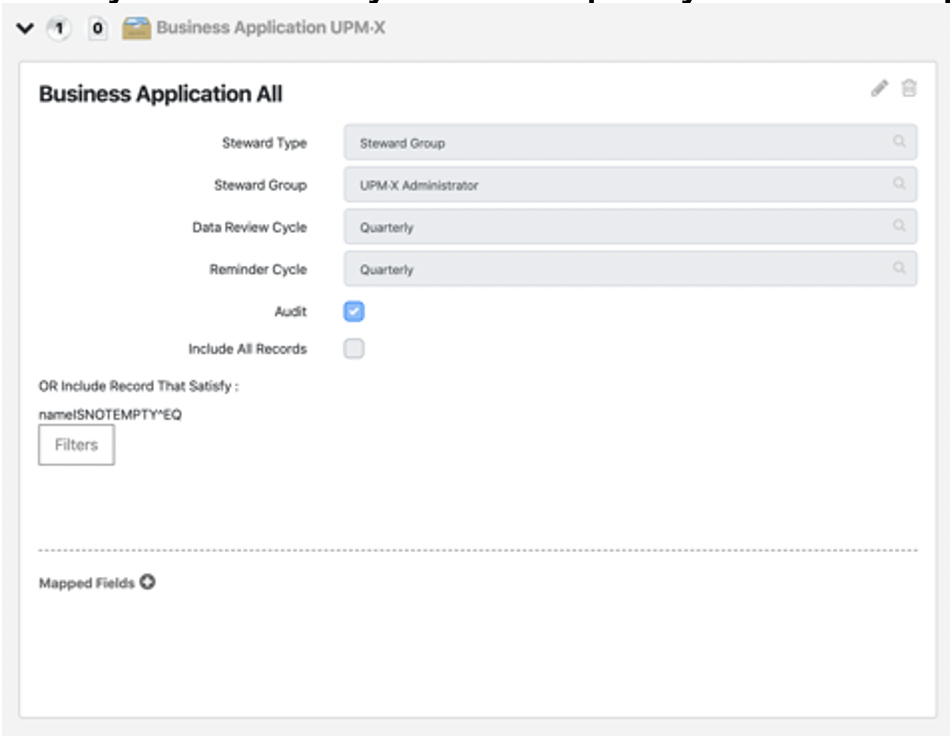This screenshot has height=736, width=950.
Task: Add a mapped field with plus icon
Action: pyautogui.click(x=147, y=582)
